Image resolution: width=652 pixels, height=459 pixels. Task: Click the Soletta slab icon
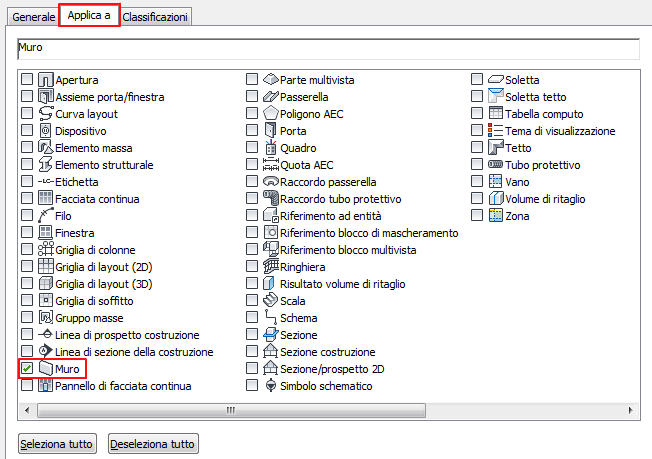495,80
